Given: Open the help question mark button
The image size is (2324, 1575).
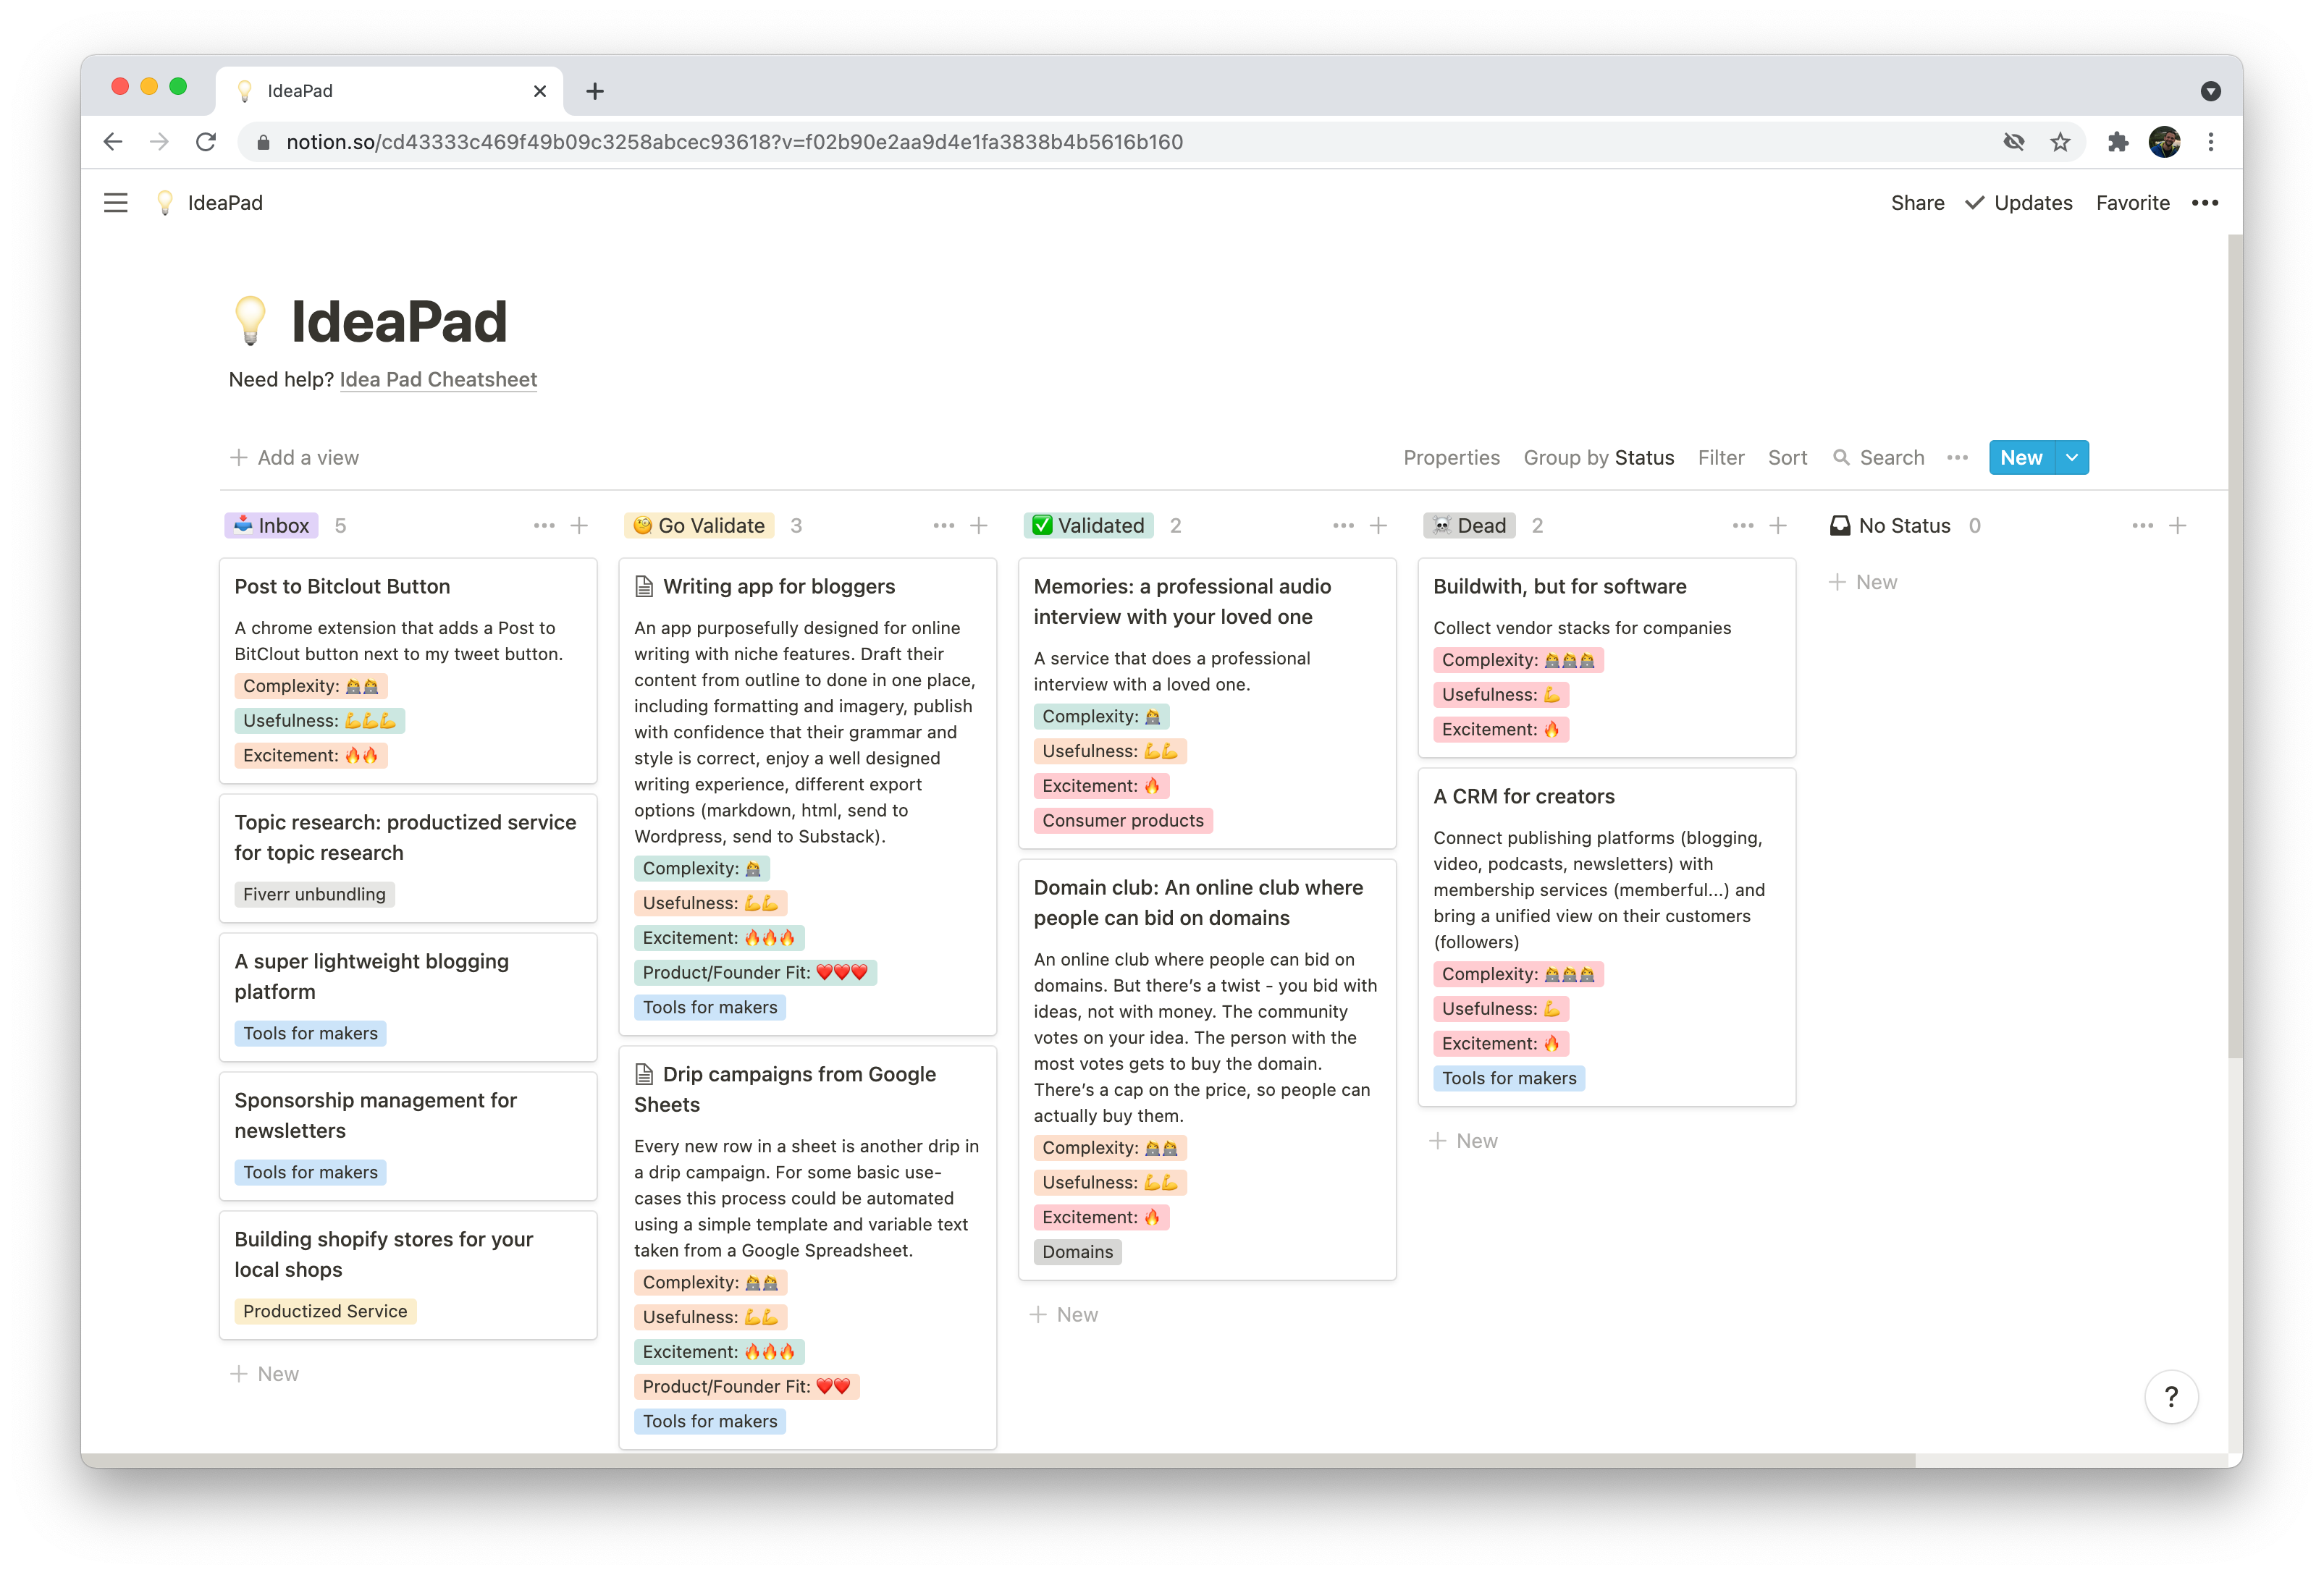Looking at the screenshot, I should pyautogui.click(x=2171, y=1396).
